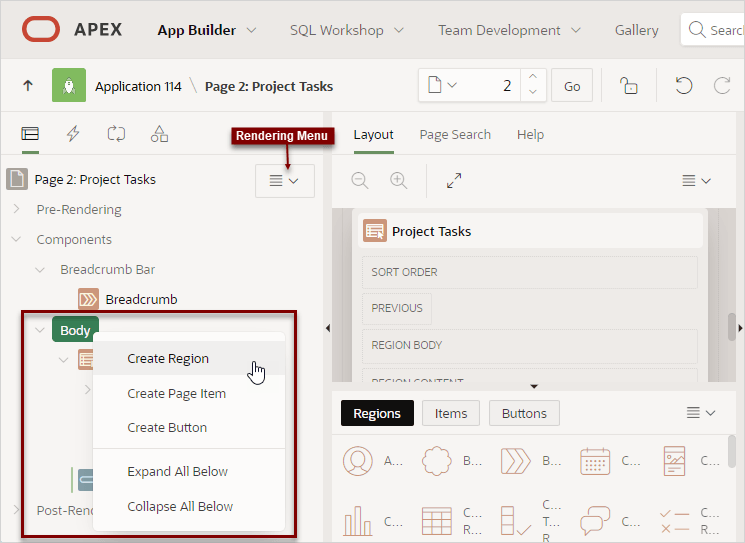Open the page selector dropdown
This screenshot has width=745, height=543.
pos(442,86)
